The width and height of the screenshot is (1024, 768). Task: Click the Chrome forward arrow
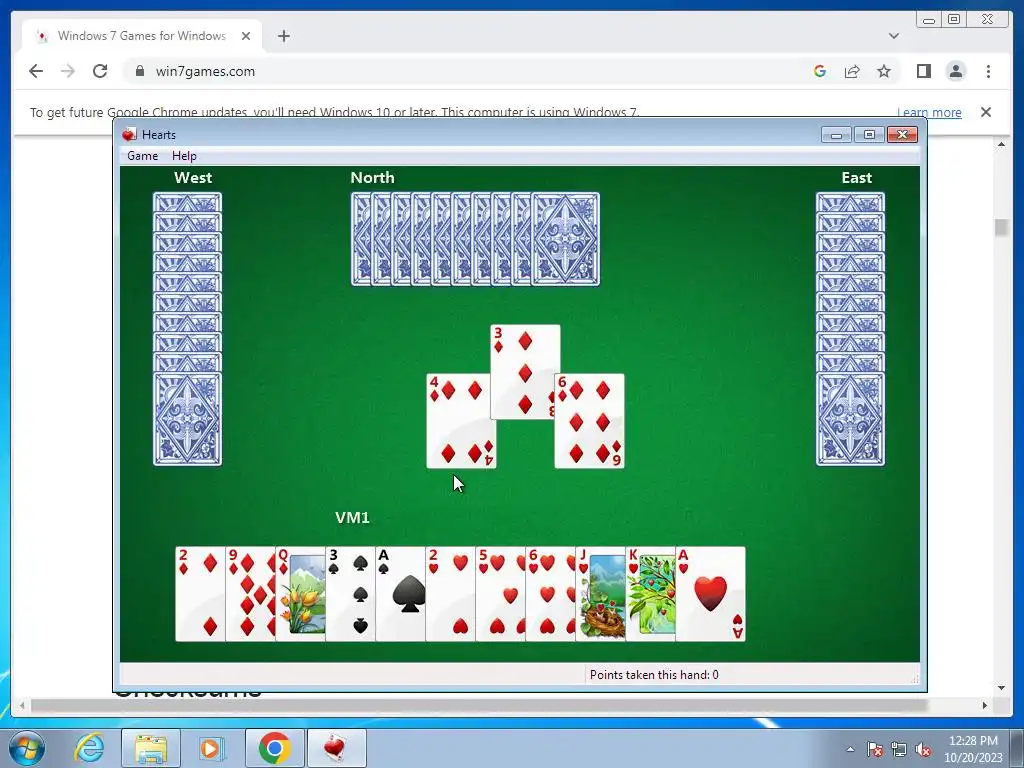[68, 71]
